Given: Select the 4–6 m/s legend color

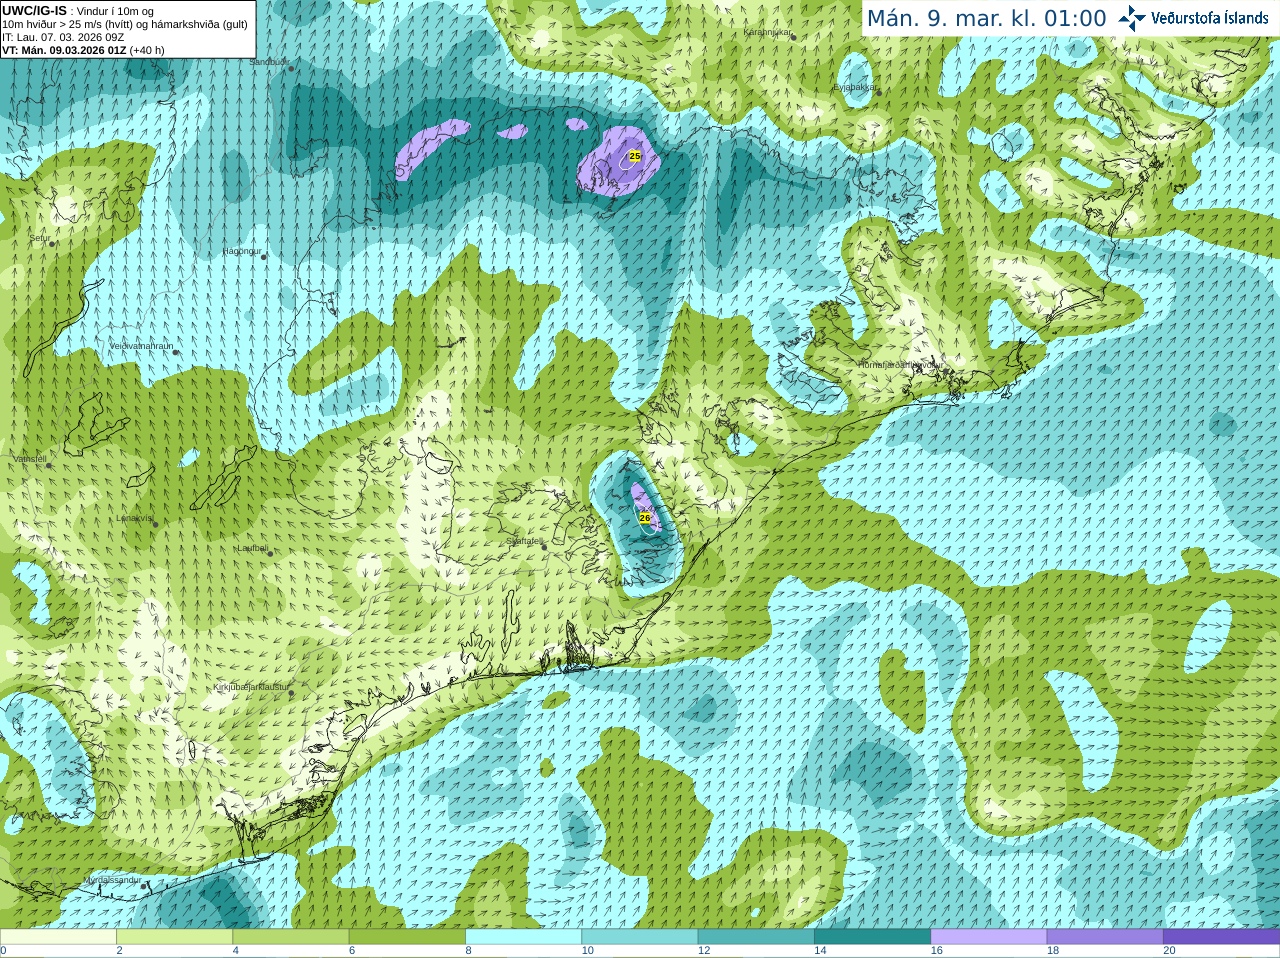Looking at the screenshot, I should [291, 937].
